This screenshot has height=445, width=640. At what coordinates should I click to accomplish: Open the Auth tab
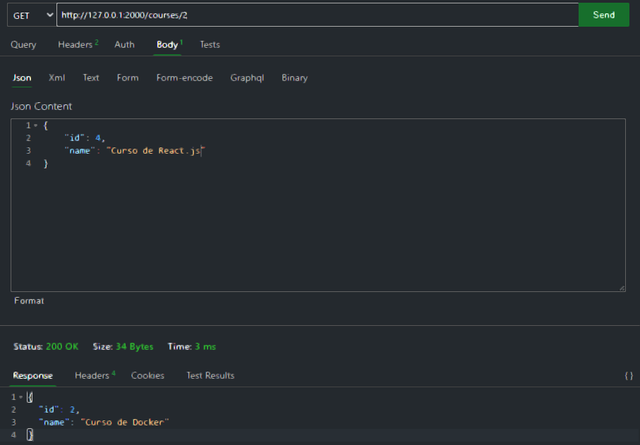point(124,44)
